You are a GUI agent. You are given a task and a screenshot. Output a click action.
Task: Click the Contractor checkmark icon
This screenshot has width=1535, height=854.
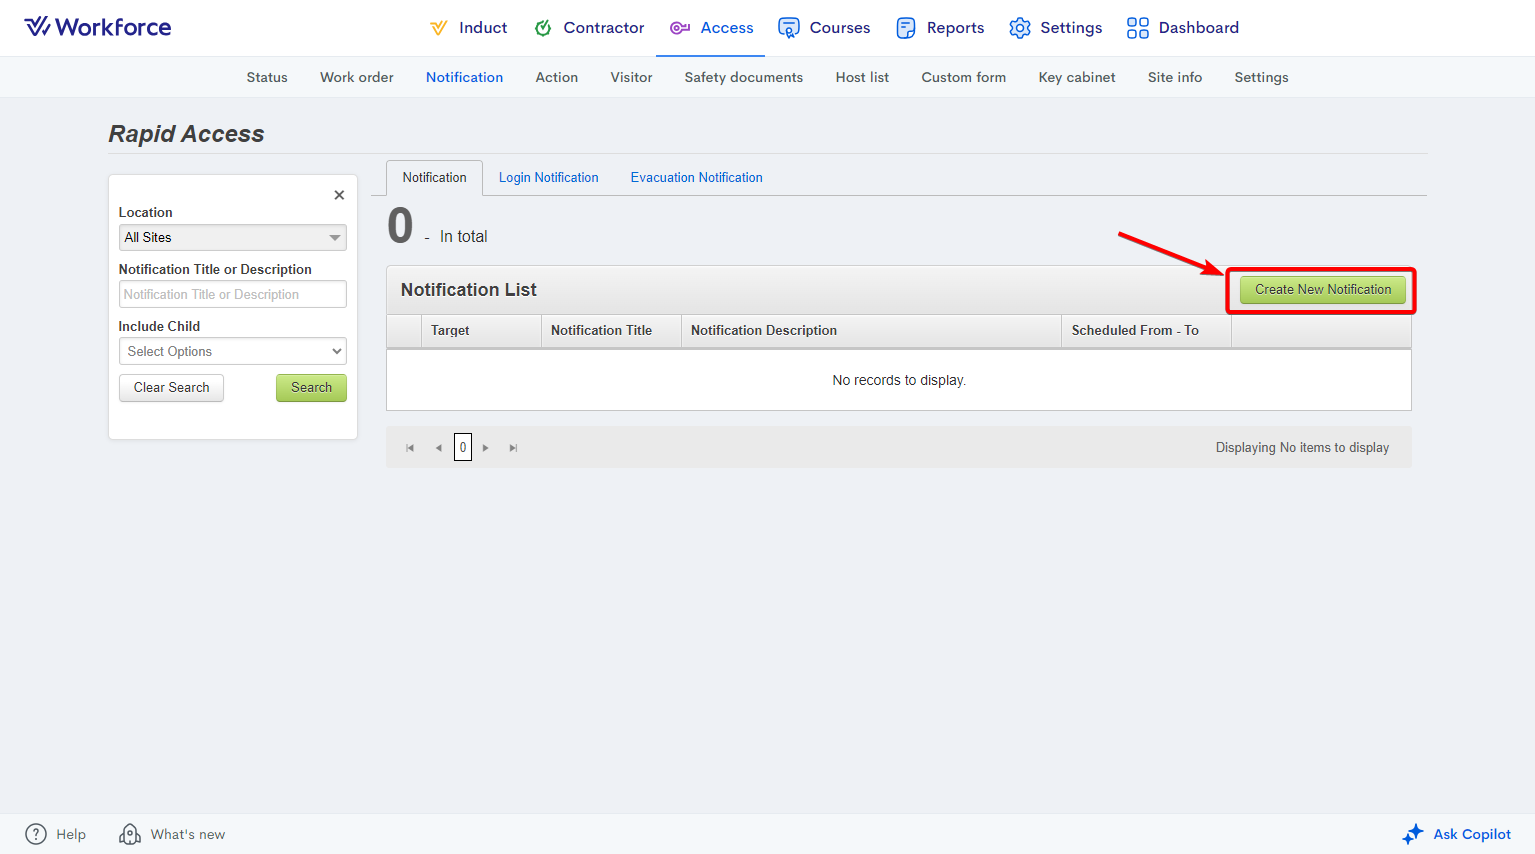(x=543, y=28)
